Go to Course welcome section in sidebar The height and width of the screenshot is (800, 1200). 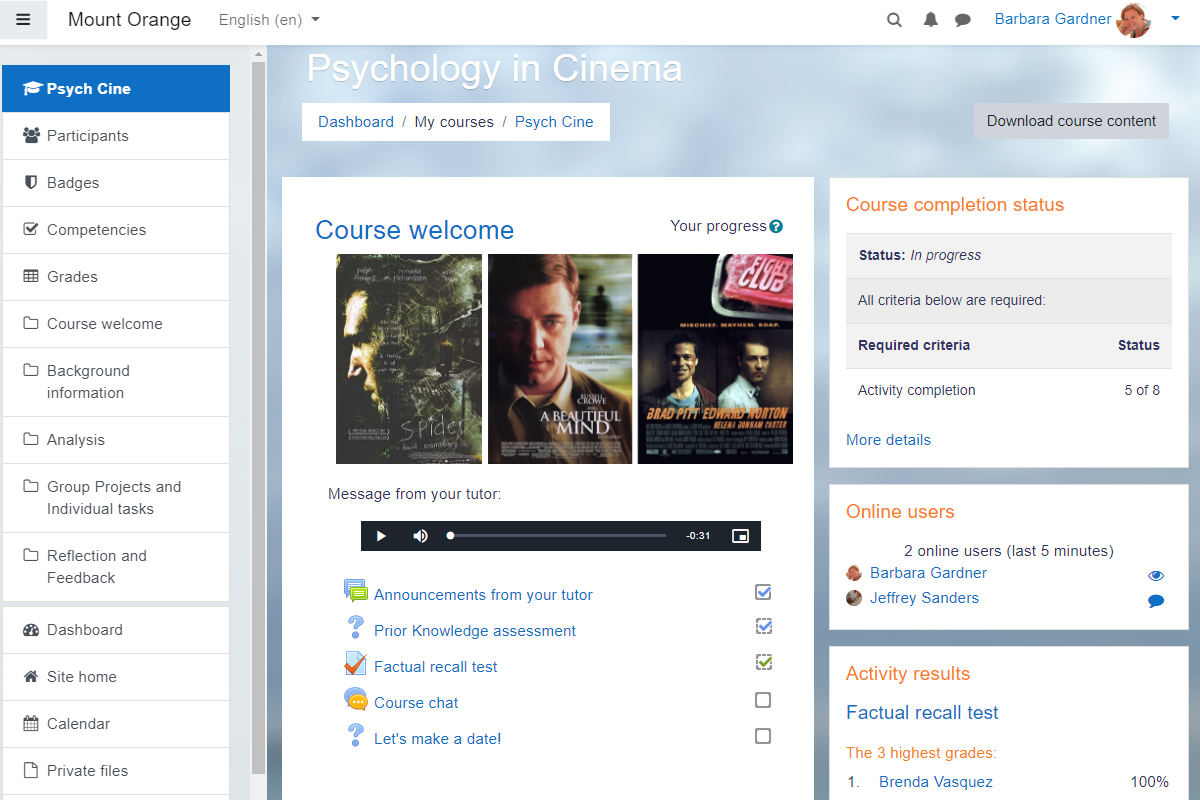116,323
